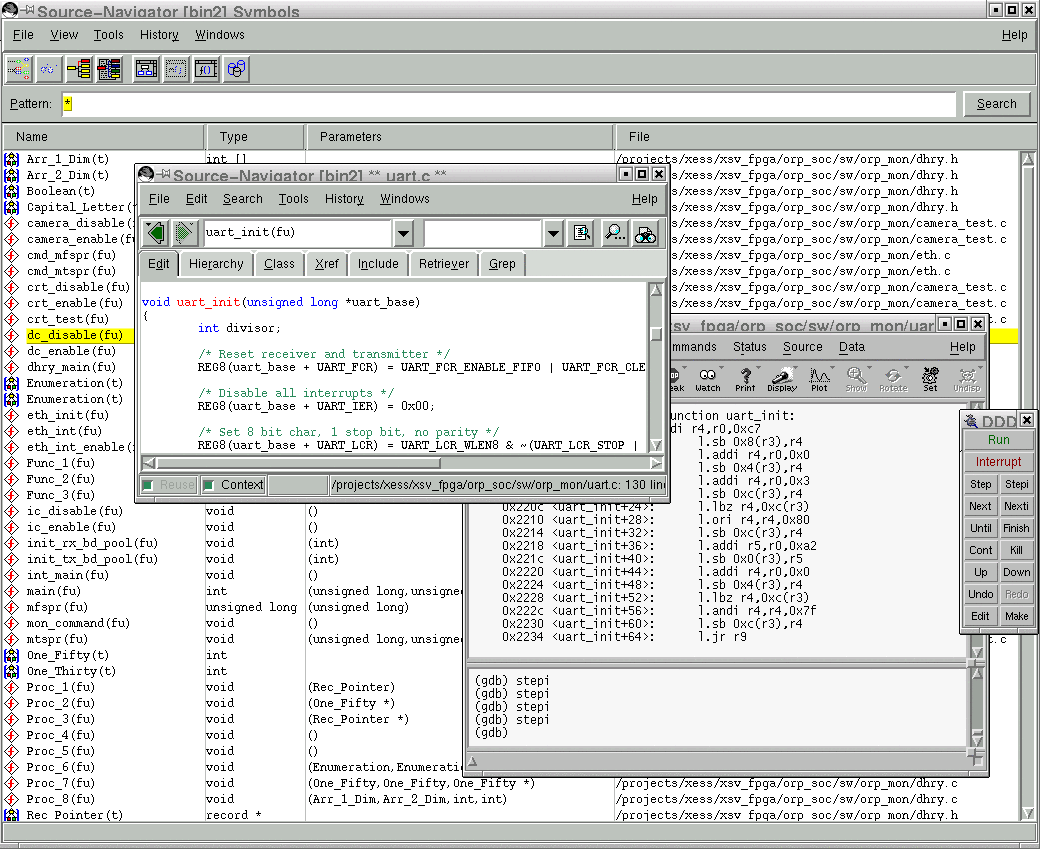Open the Xref tab
The width and height of the screenshot is (1040, 849).
326,264
